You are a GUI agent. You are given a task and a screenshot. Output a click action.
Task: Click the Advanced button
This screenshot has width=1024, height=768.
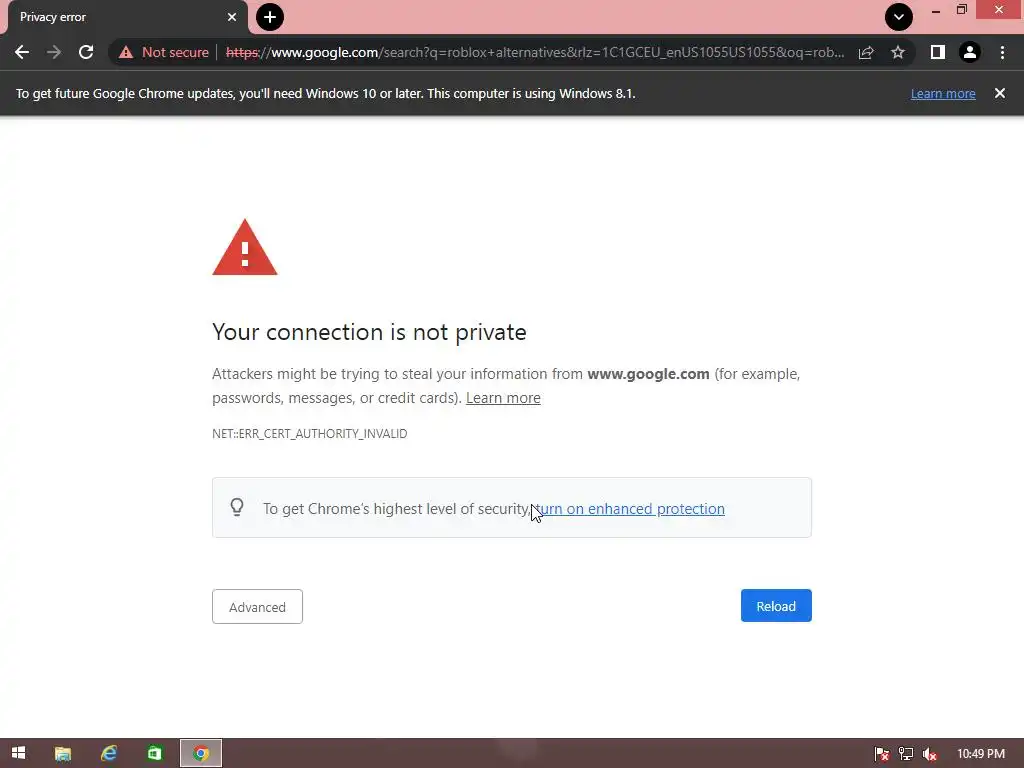[257, 607]
